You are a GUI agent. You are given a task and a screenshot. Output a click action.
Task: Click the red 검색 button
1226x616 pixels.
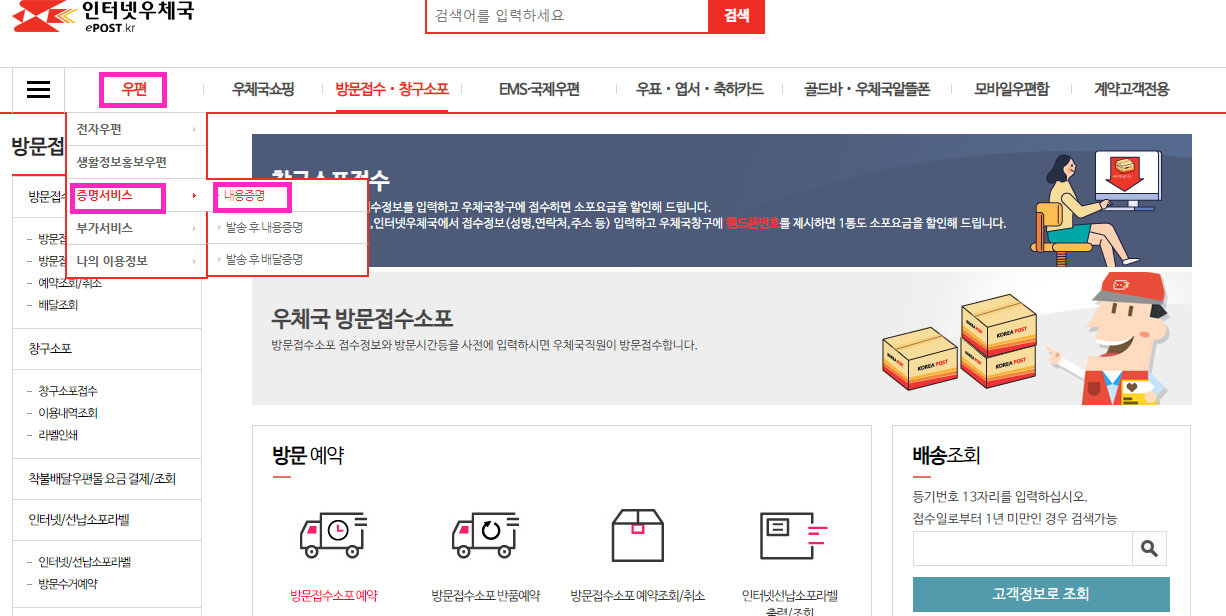click(736, 16)
